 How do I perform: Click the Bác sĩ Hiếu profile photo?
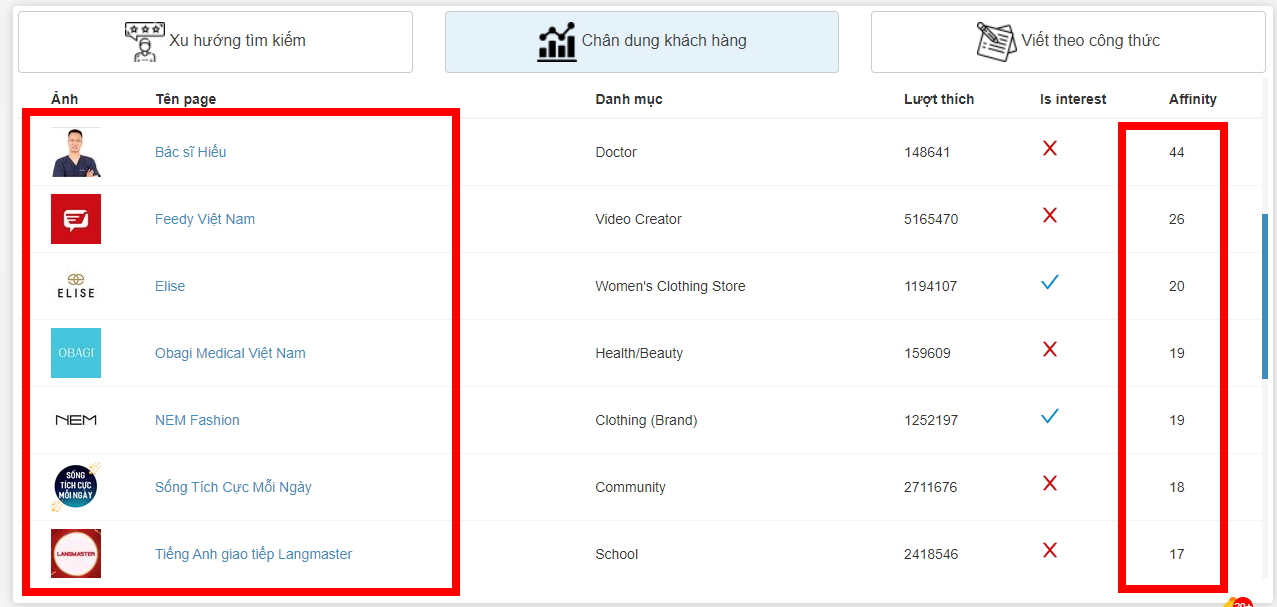click(x=76, y=152)
